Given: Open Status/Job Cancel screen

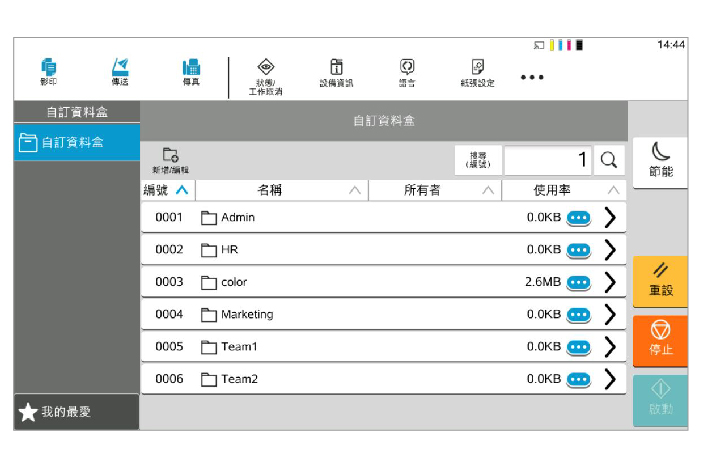Looking at the screenshot, I should [266, 77].
